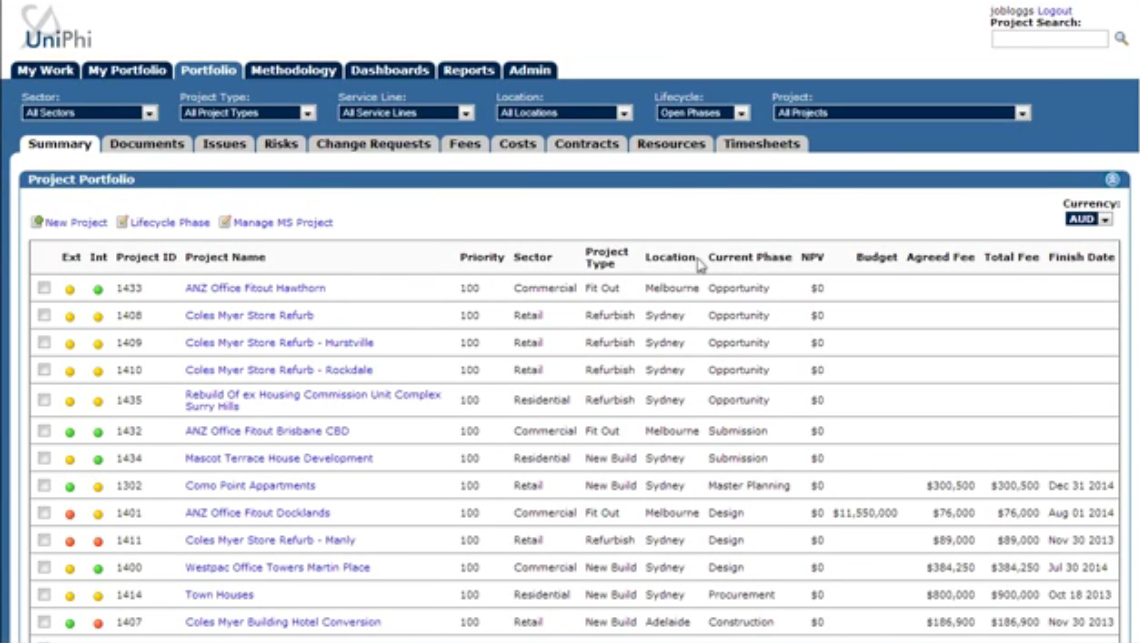
Task: Collapse the Project Portfolio panel icon
Action: tap(1112, 180)
